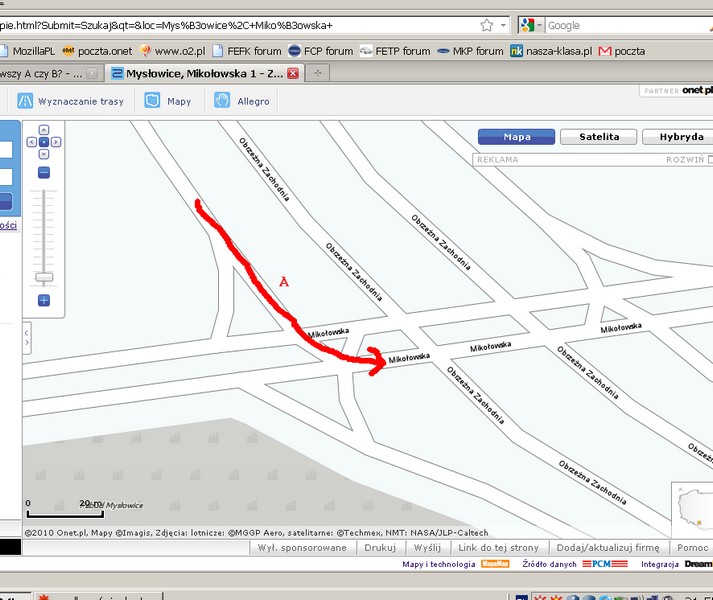Select the Mapa view mode
Screen dimensions: 713x600
516,137
